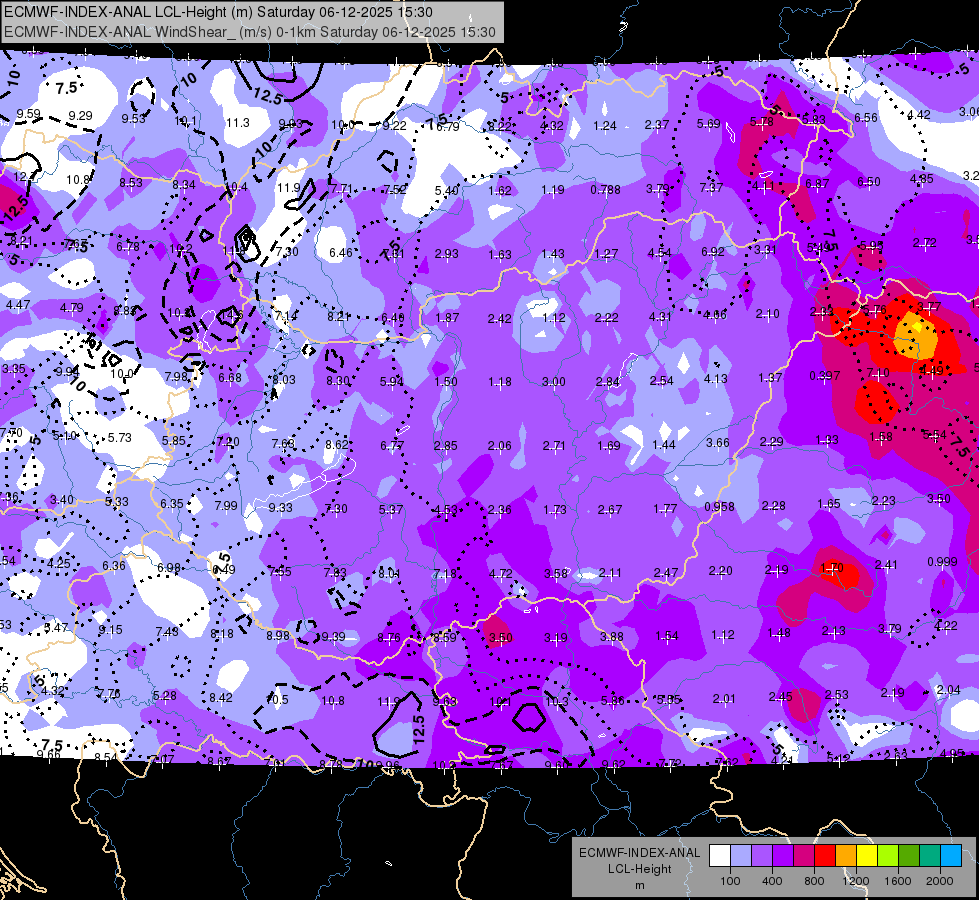Select the grid value '3.66'
The image size is (979, 900).
click(717, 442)
